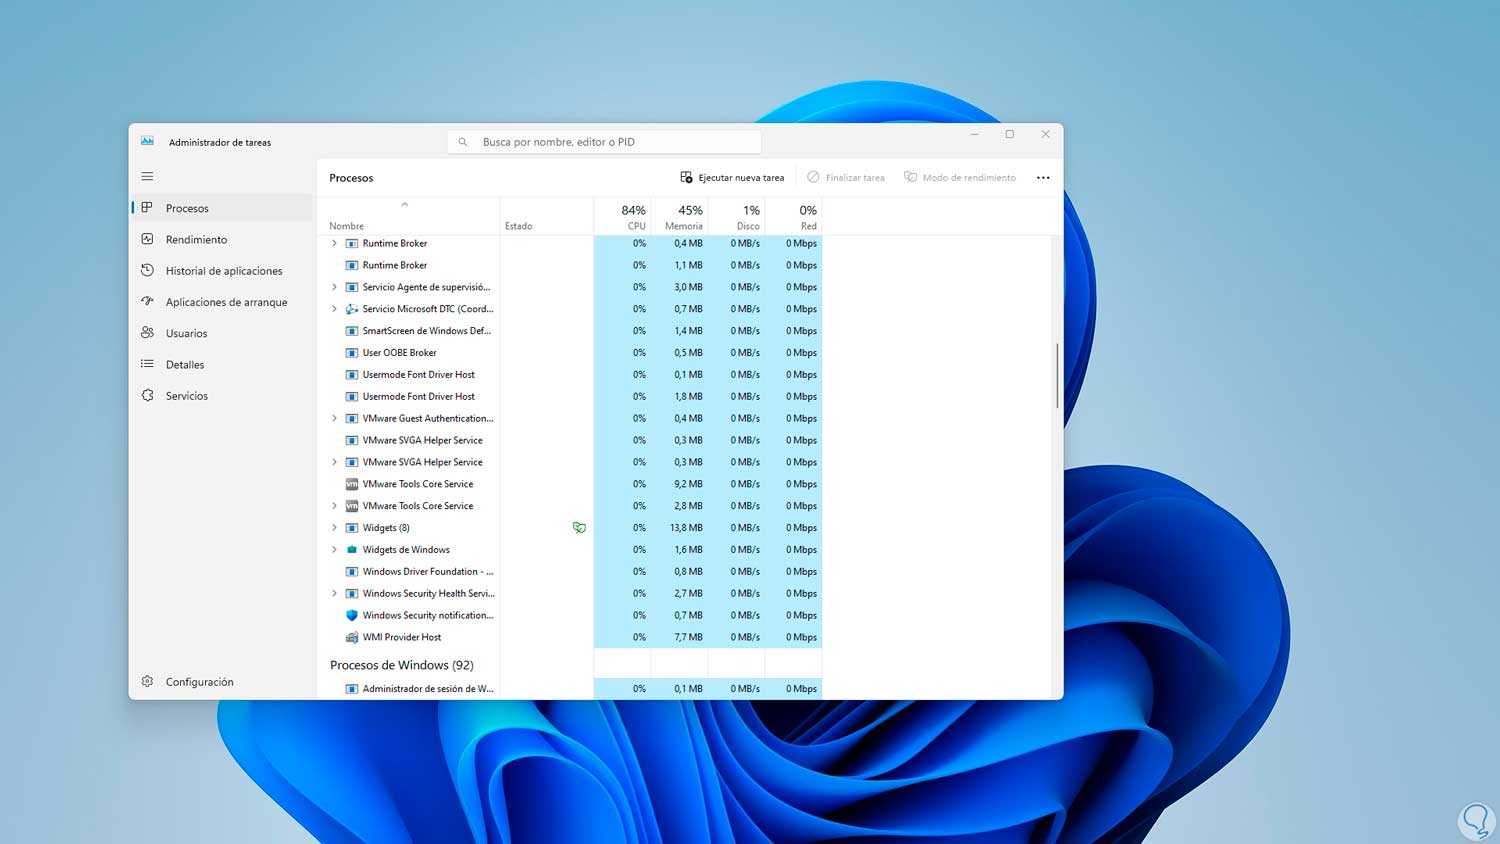Click the process list vertical scrollbar thumb
This screenshot has height=844, width=1500.
coord(1057,375)
